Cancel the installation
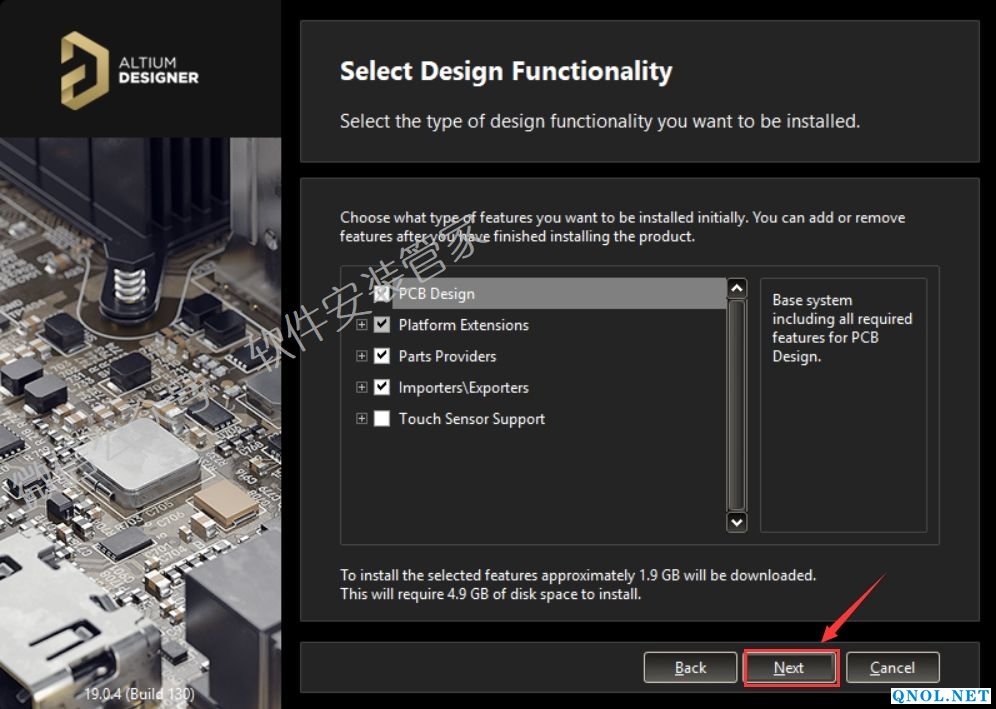The width and height of the screenshot is (996, 709). 892,668
